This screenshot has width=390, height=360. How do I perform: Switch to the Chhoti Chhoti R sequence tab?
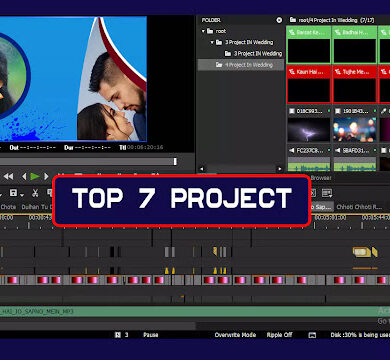359,207
